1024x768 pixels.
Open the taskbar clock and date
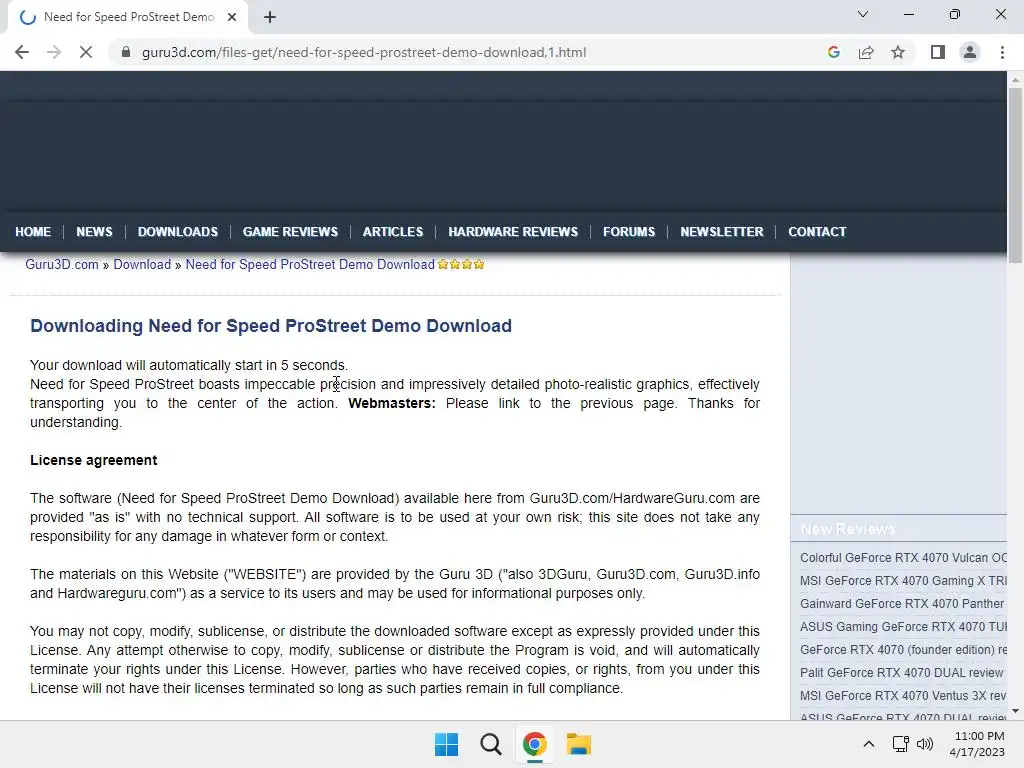[x=977, y=744]
